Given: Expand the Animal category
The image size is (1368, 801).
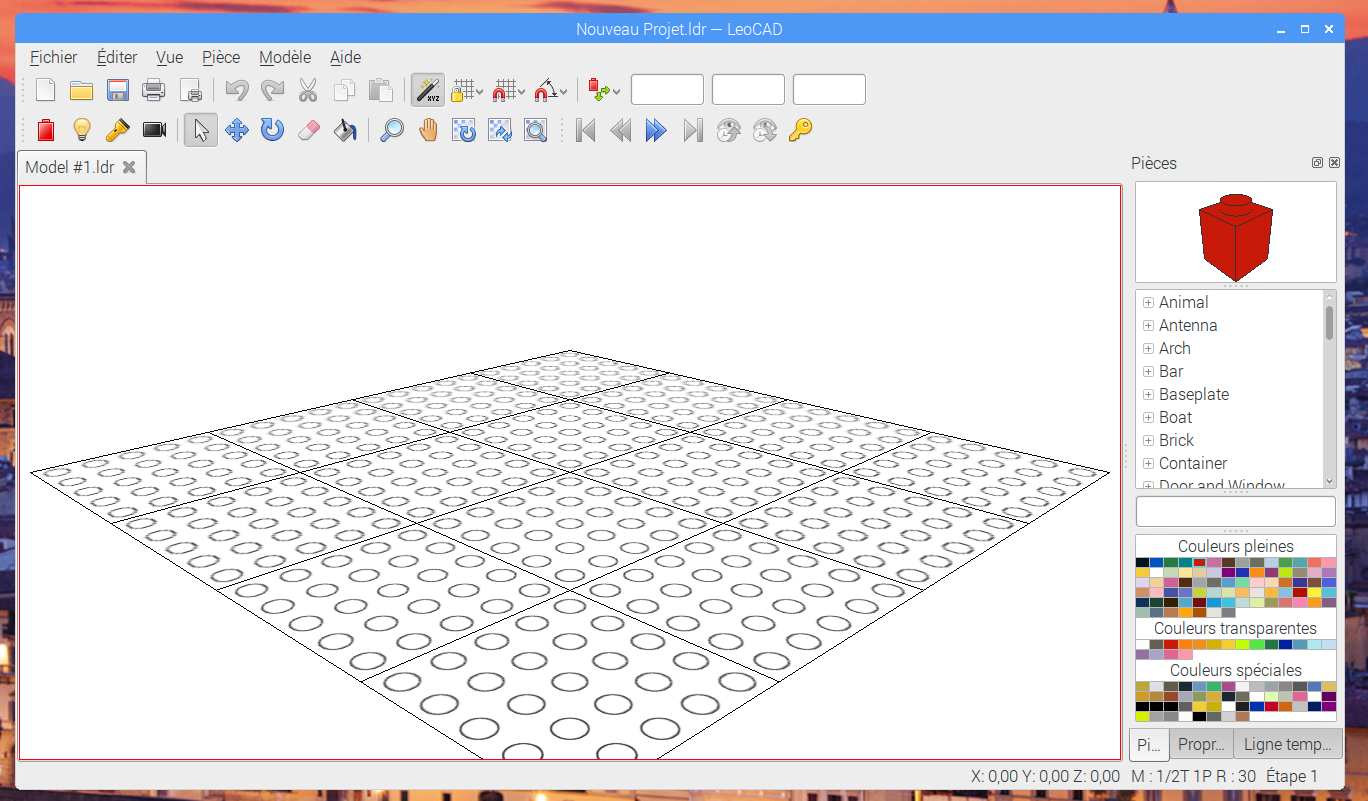Looking at the screenshot, I should click(1148, 303).
